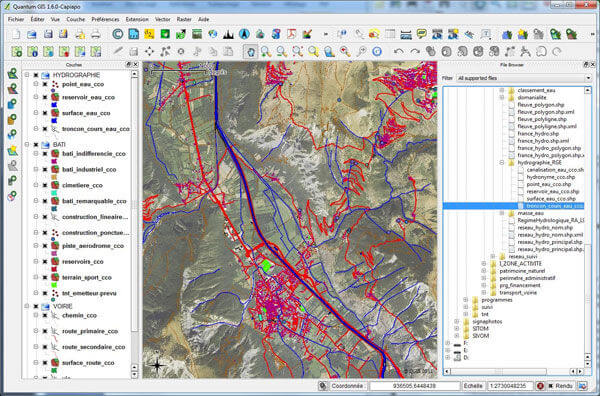Expand the SITOM folder
This screenshot has height=396, width=600.
[457, 329]
